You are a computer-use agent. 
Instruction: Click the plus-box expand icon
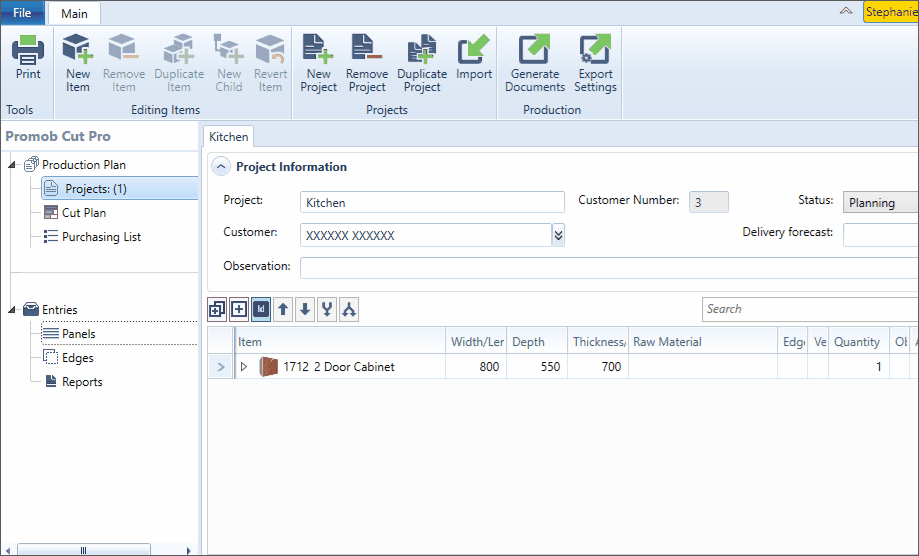point(239,309)
